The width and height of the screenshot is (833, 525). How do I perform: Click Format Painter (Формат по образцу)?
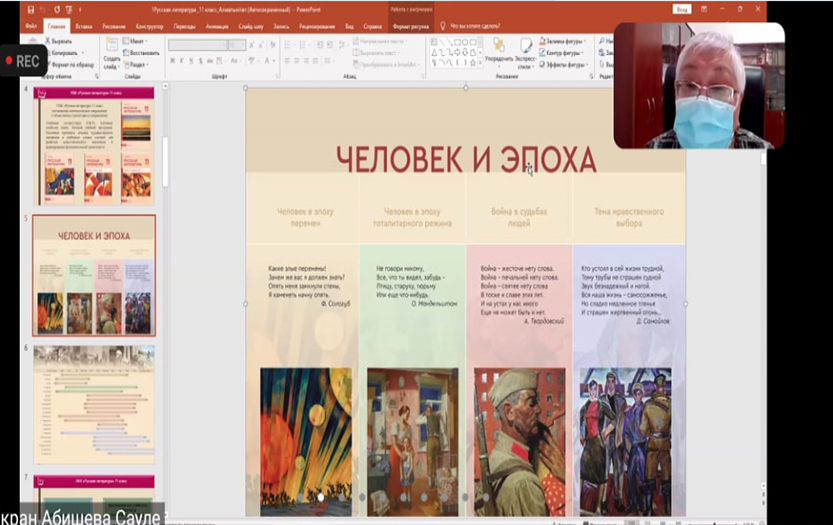pyautogui.click(x=73, y=64)
